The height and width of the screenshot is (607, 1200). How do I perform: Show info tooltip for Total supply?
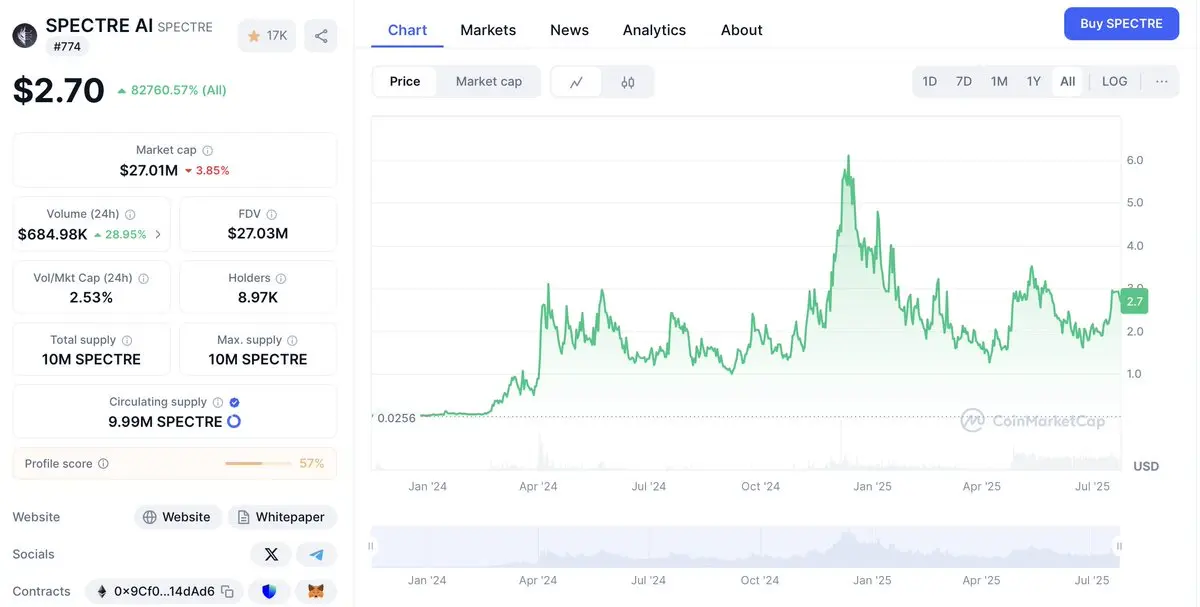(x=126, y=340)
